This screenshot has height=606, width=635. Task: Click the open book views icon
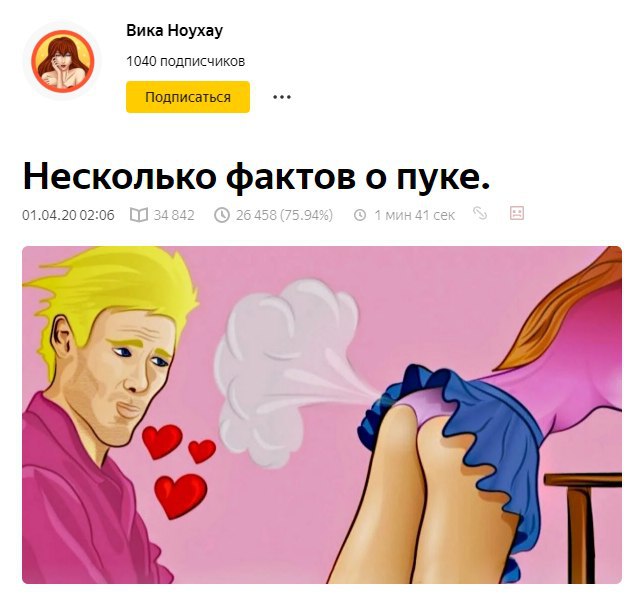(139, 215)
